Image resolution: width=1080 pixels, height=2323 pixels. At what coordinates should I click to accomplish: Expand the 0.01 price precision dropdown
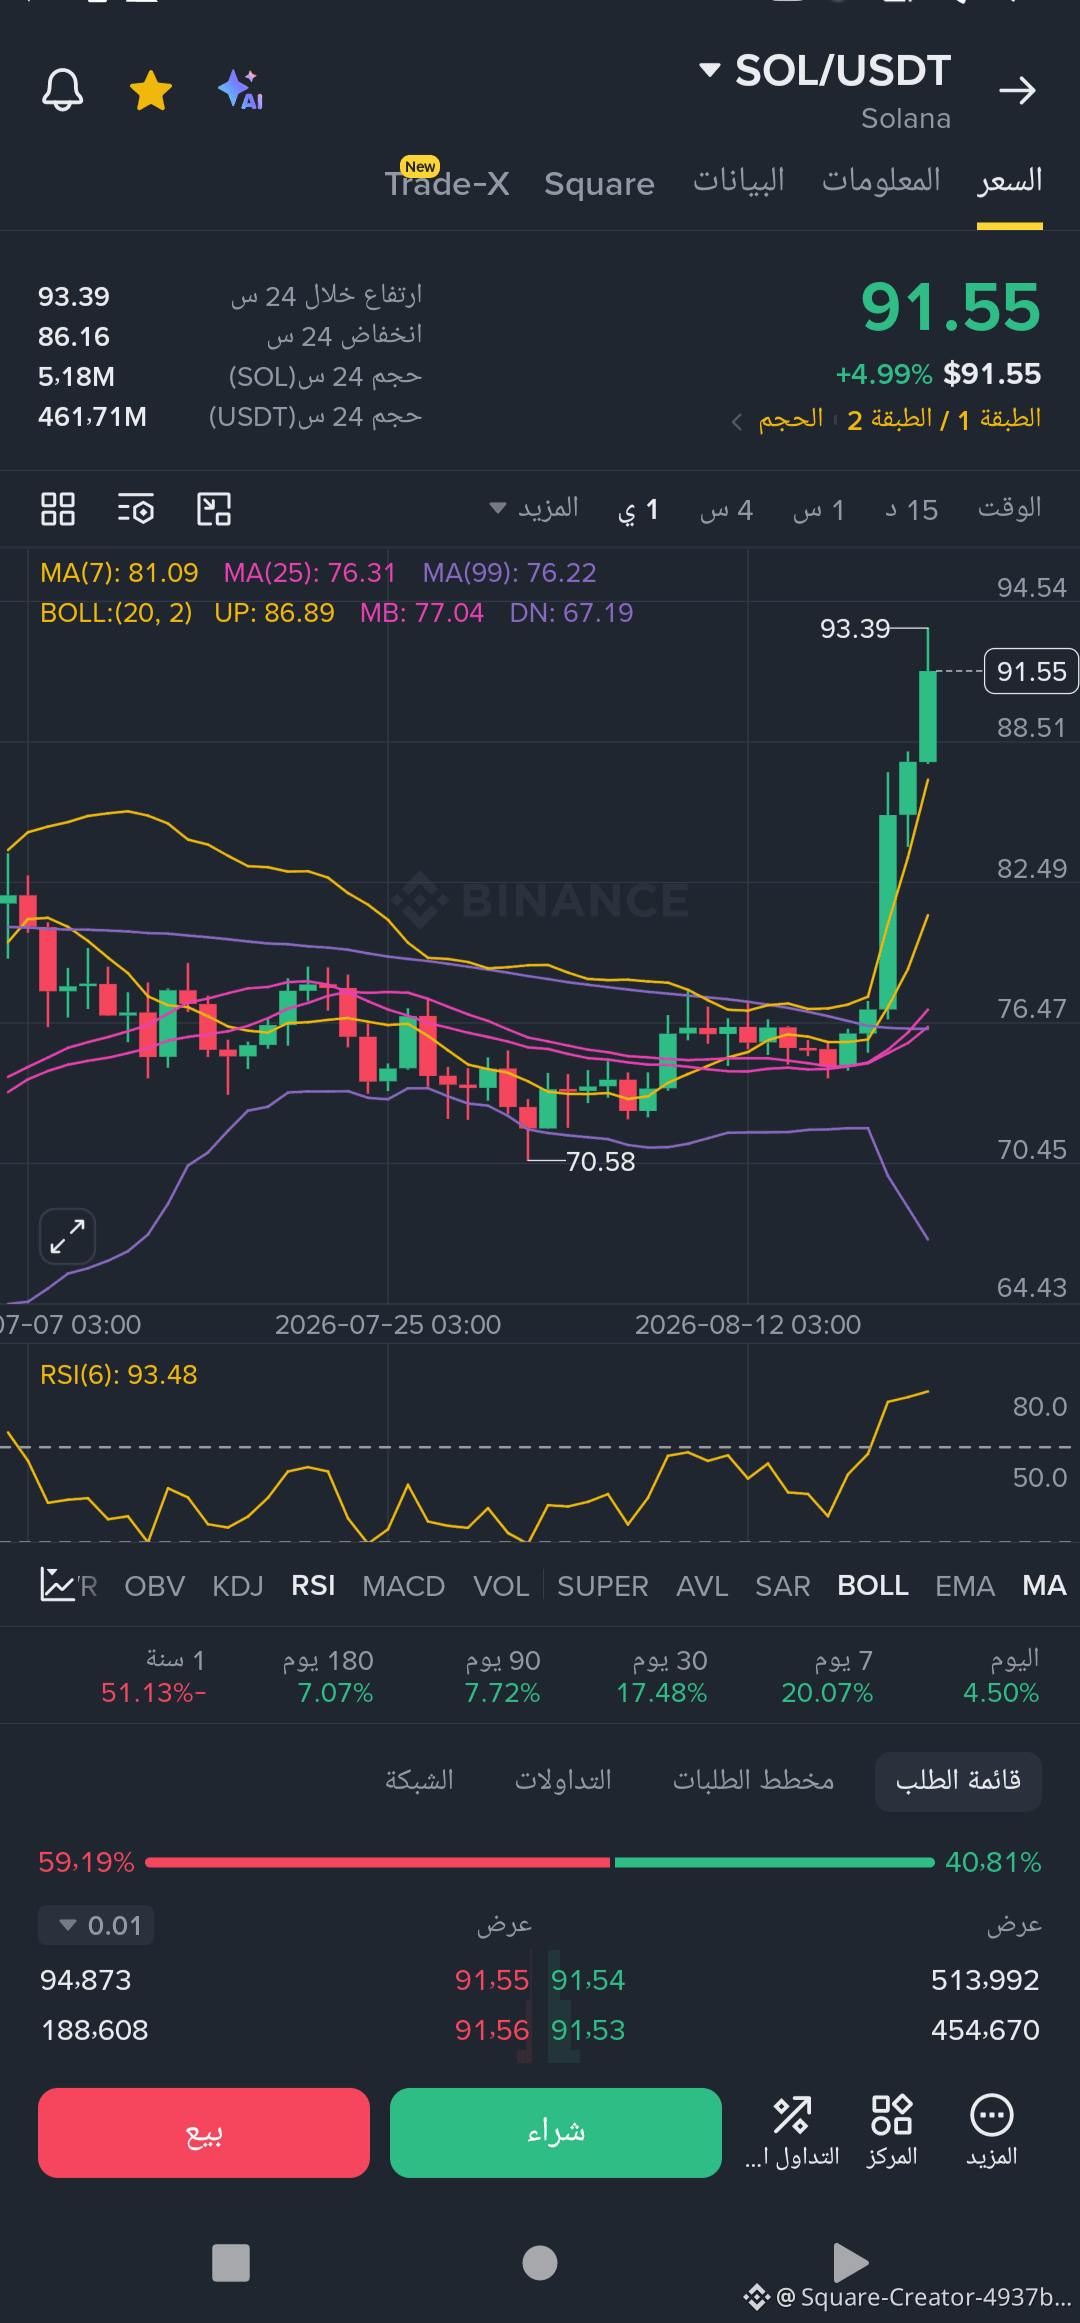click(96, 1925)
